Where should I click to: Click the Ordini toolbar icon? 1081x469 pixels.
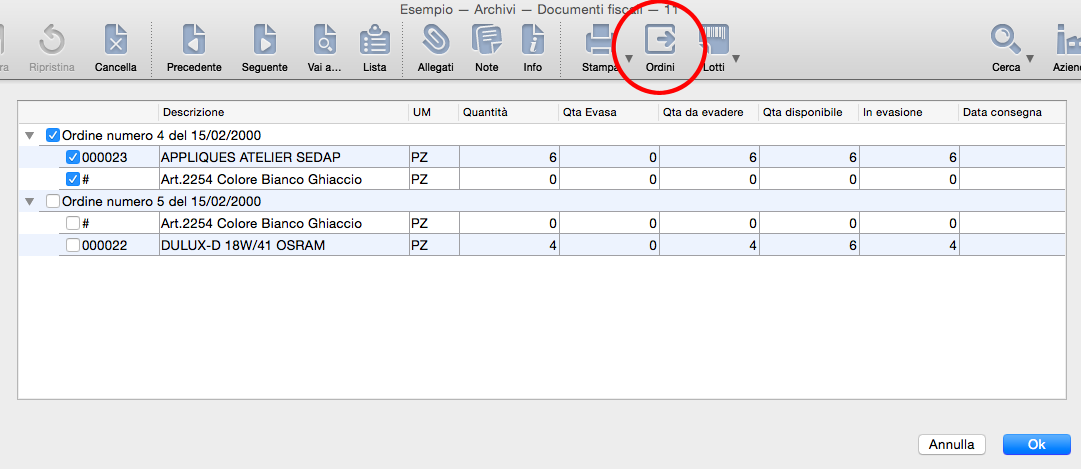660,42
